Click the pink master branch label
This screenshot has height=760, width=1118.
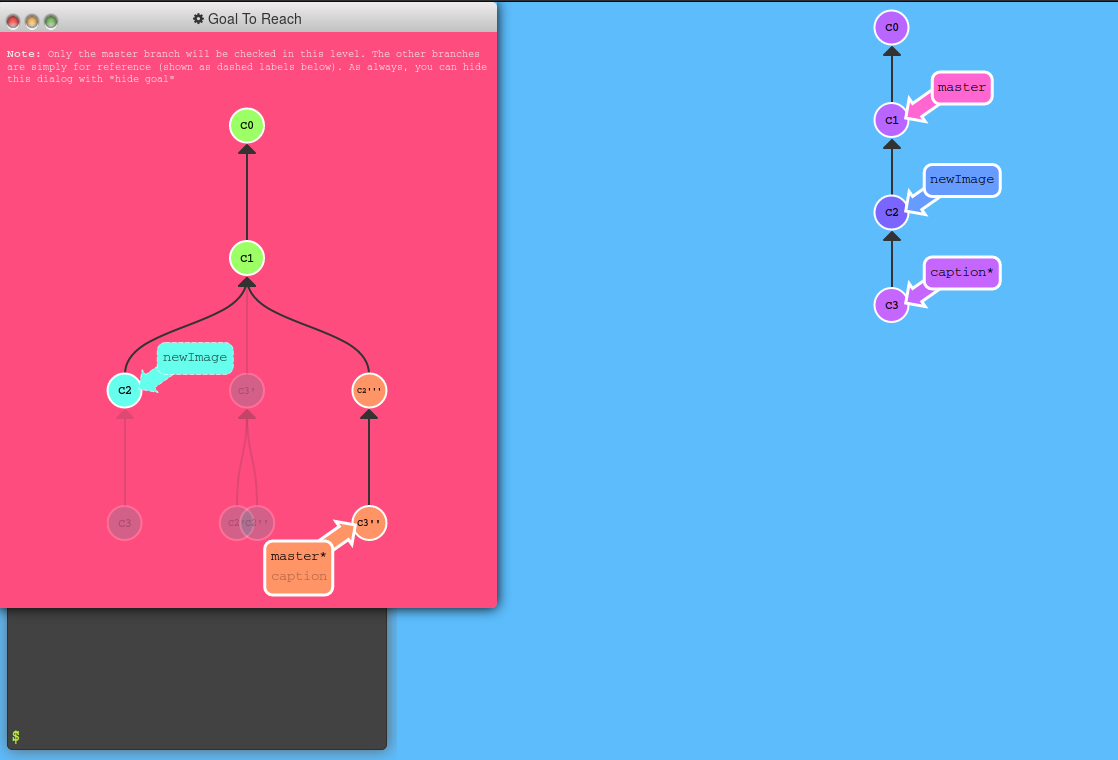click(960, 88)
